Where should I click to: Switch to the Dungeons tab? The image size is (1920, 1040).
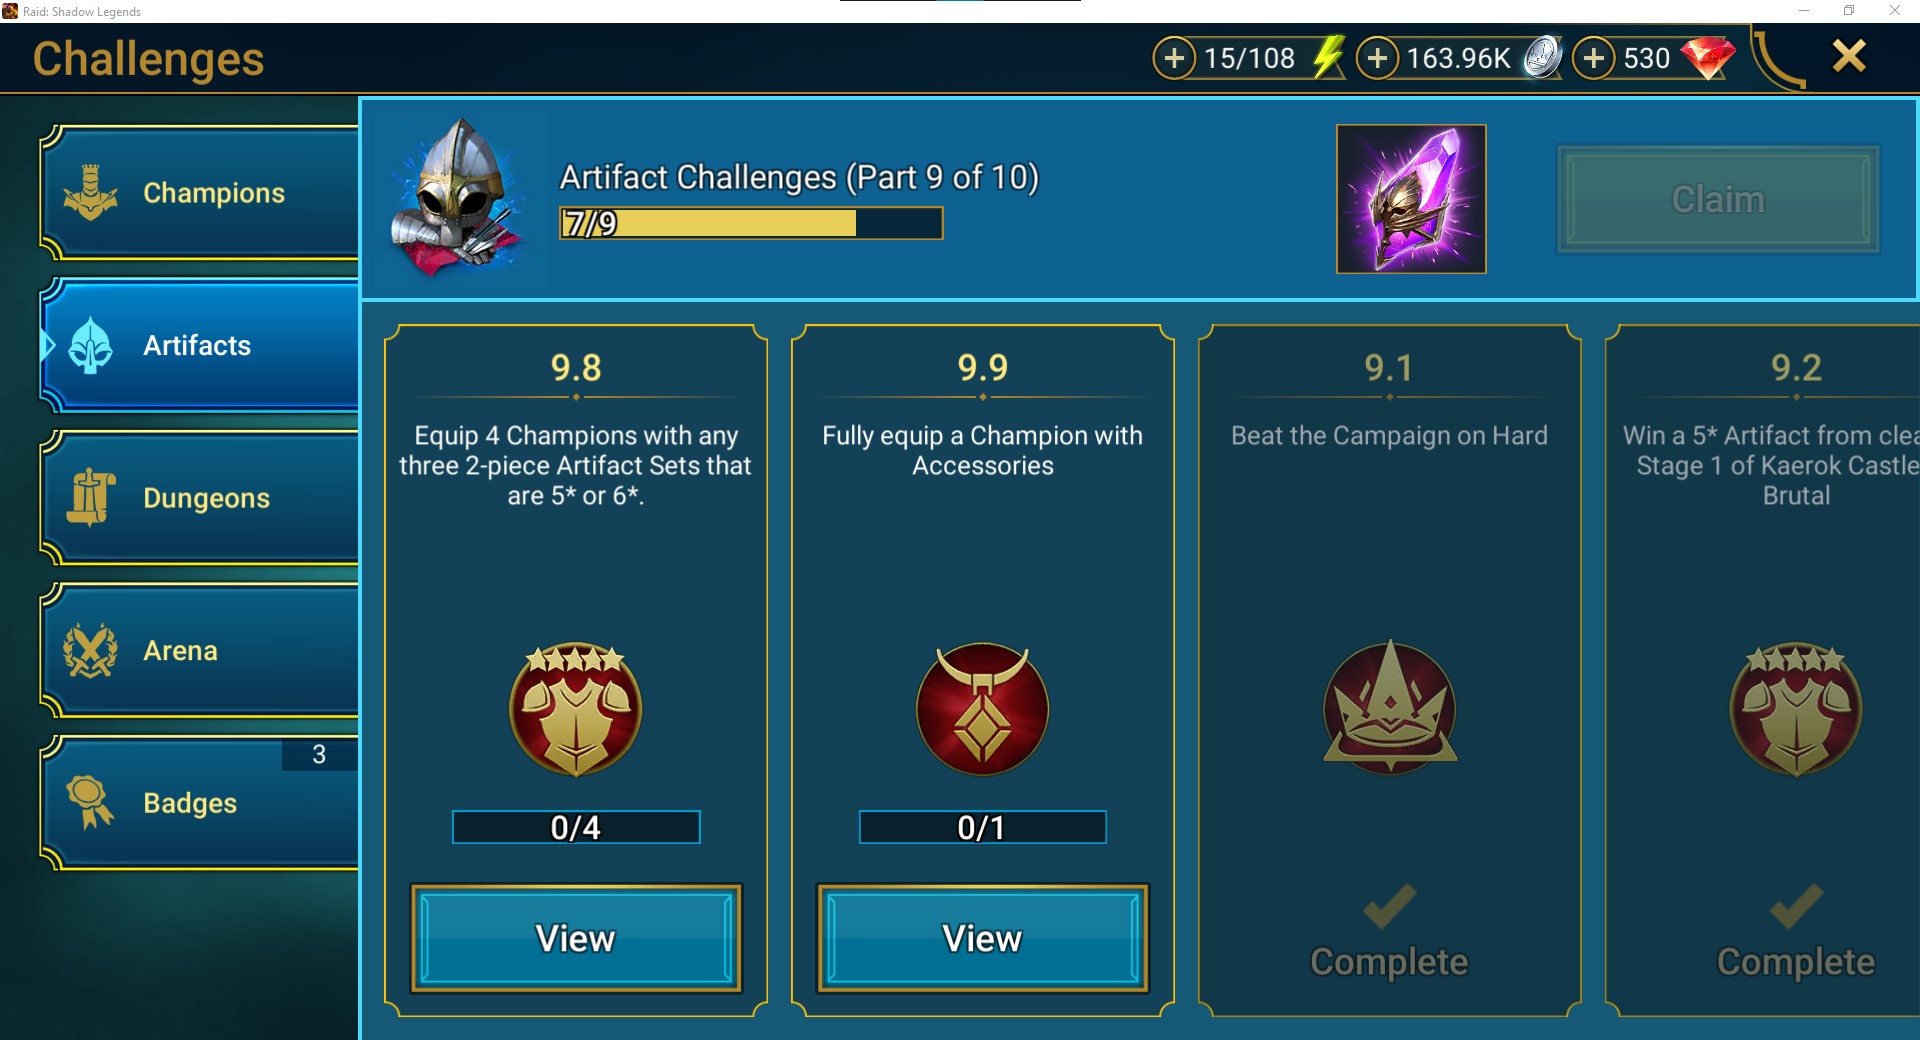(200, 498)
